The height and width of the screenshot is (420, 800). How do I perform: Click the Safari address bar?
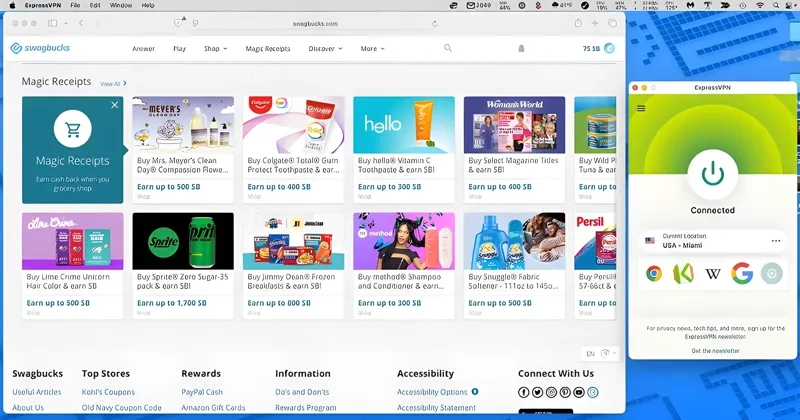[315, 23]
